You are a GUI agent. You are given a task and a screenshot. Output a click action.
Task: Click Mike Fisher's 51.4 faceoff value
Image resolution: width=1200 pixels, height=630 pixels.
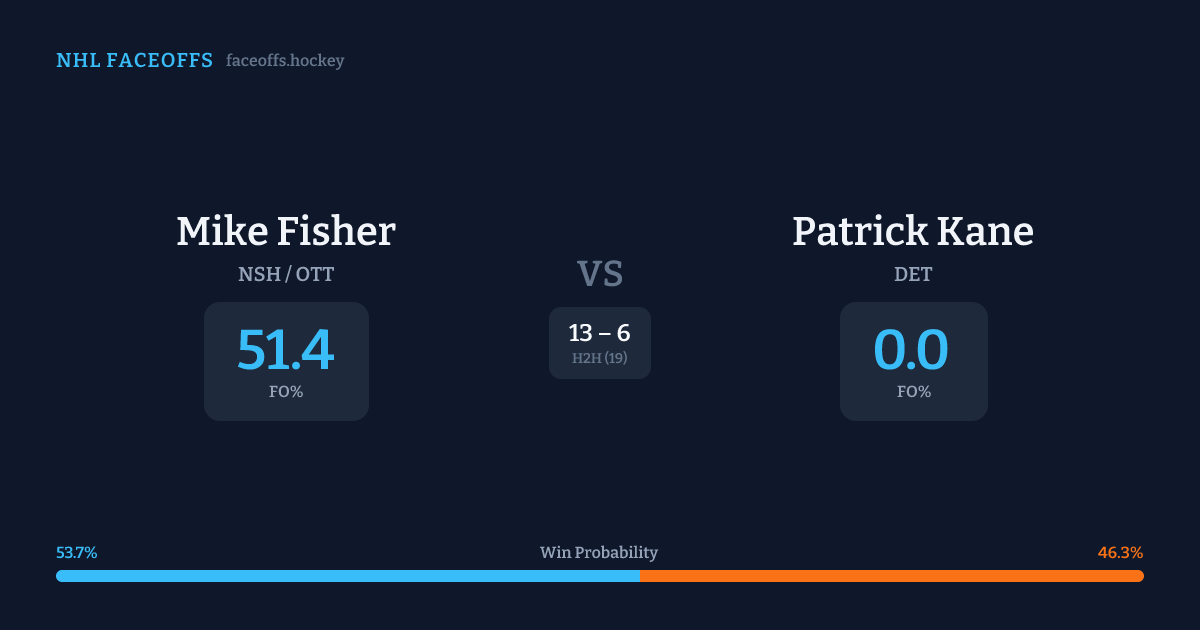click(286, 350)
